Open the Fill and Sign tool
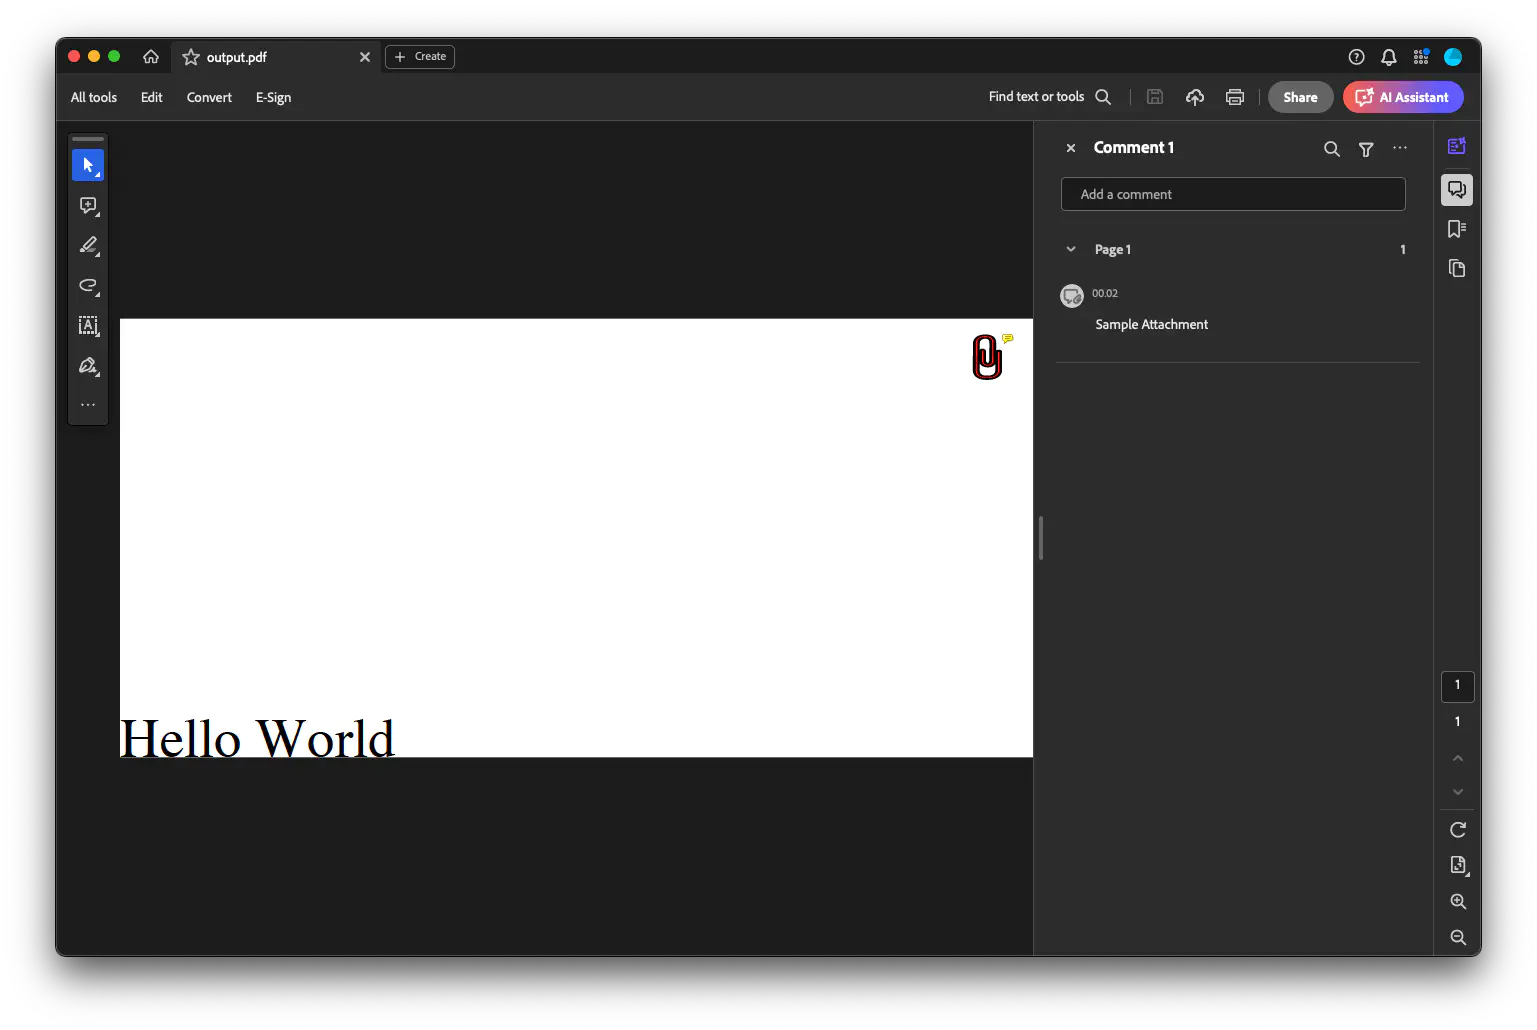 click(x=86, y=366)
